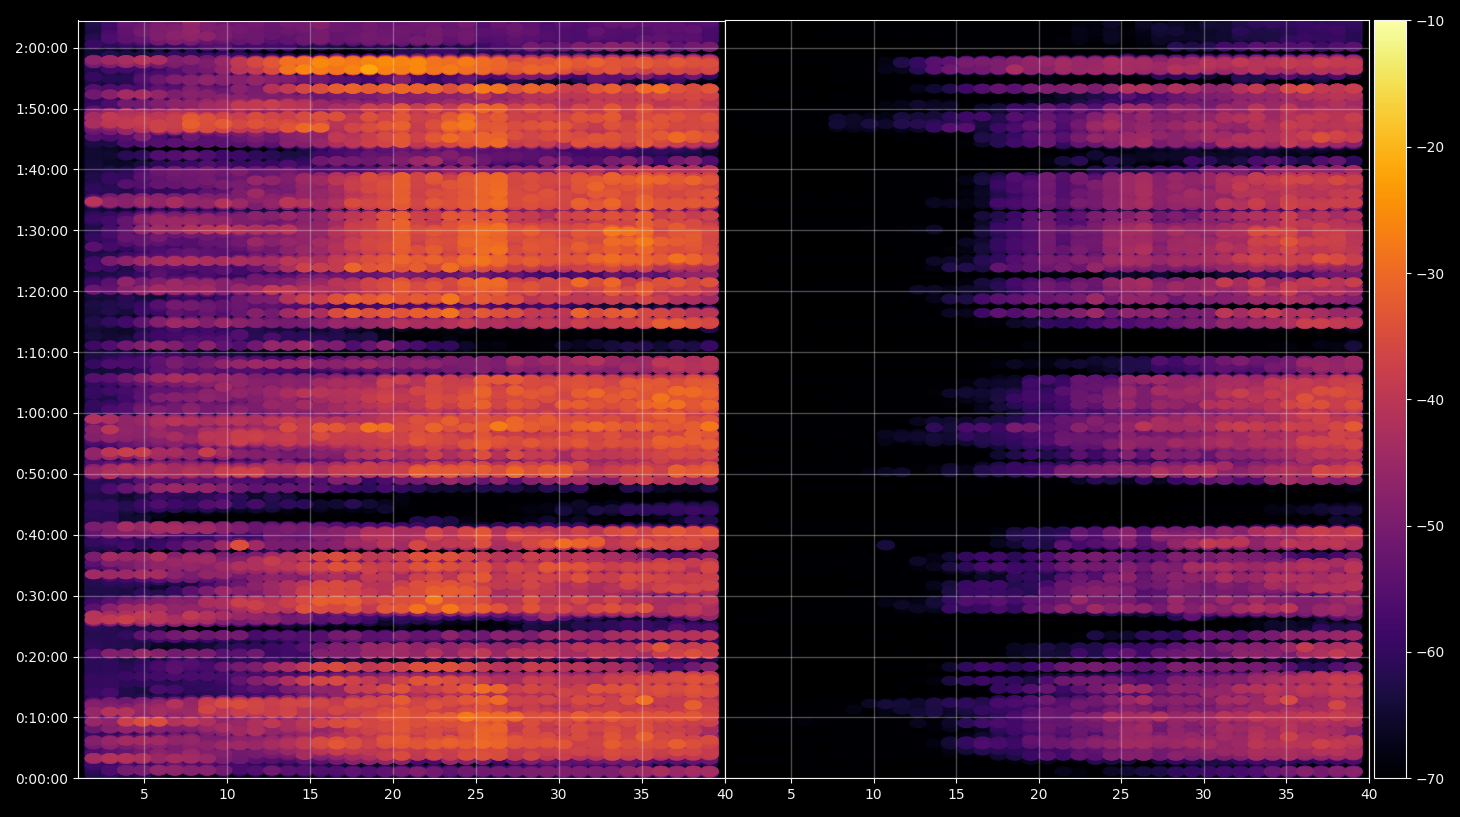This screenshot has width=1460, height=817.
Task: Select the −20 colorbar label
Action: tap(1431, 147)
